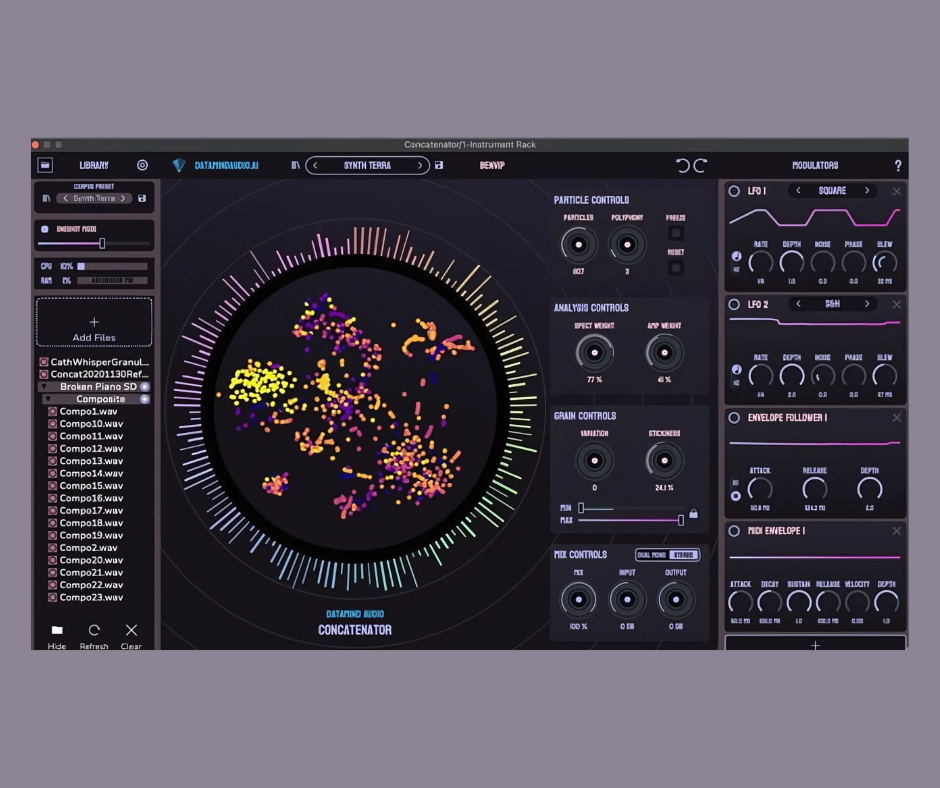Click the redo arrow icon
940x788 pixels.
tap(700, 166)
